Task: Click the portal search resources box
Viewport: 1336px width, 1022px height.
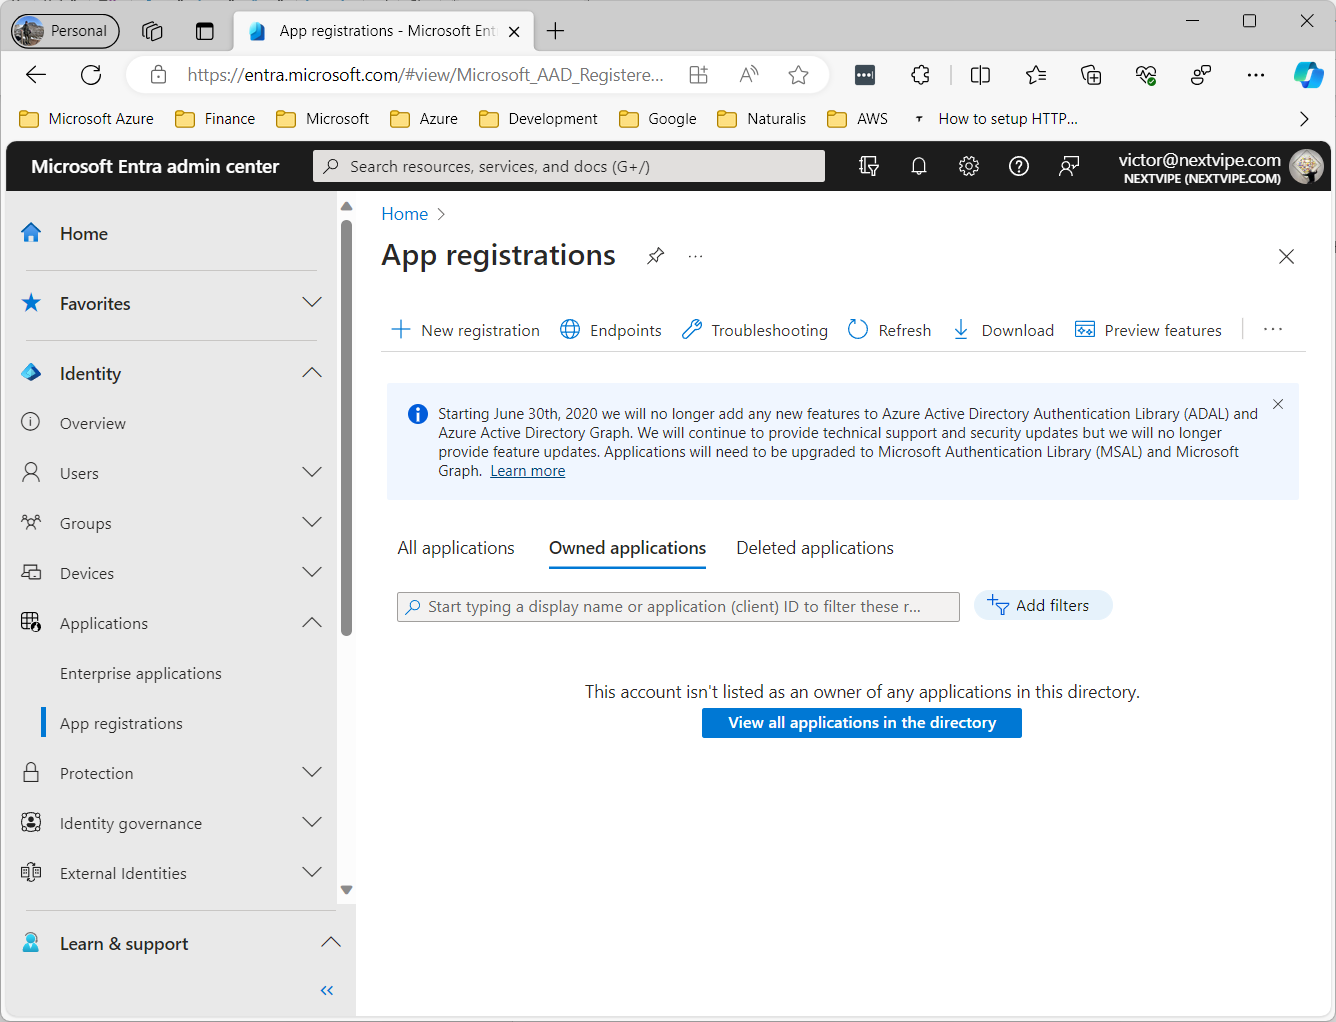Action: click(569, 166)
